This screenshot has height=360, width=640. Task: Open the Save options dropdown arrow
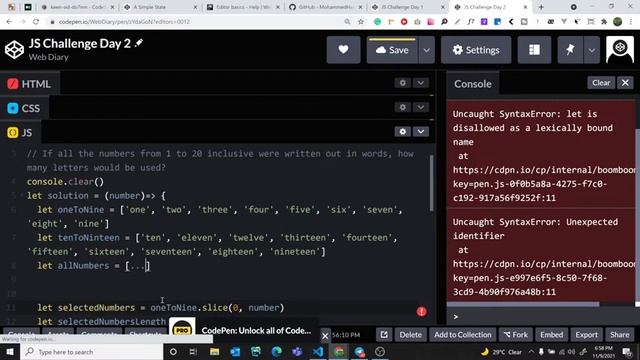pyautogui.click(x=427, y=50)
